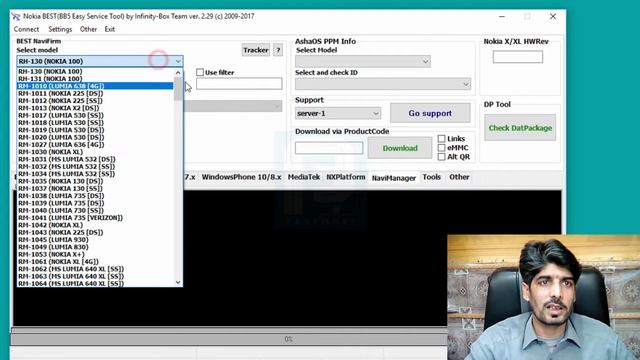Click the Nokia X/XL HWRev input field
Screen dimensions: 640x360
click(x=518, y=57)
